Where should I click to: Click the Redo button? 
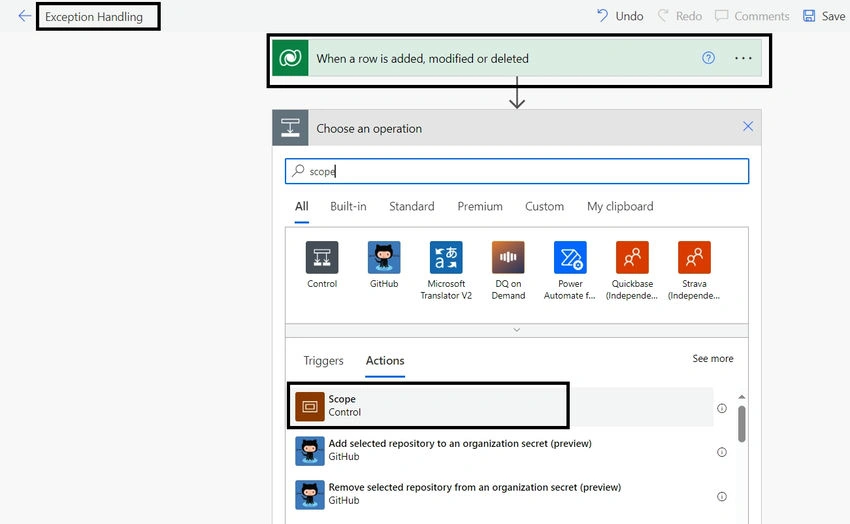(x=680, y=16)
